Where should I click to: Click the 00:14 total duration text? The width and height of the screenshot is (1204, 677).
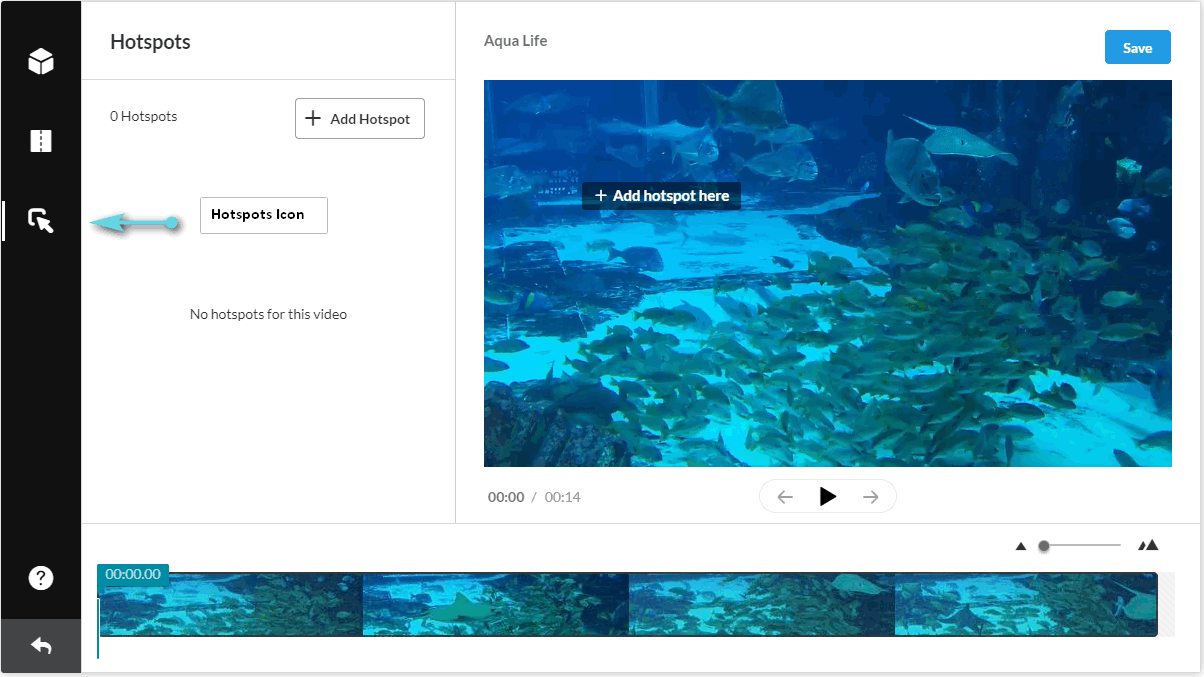pyautogui.click(x=563, y=497)
